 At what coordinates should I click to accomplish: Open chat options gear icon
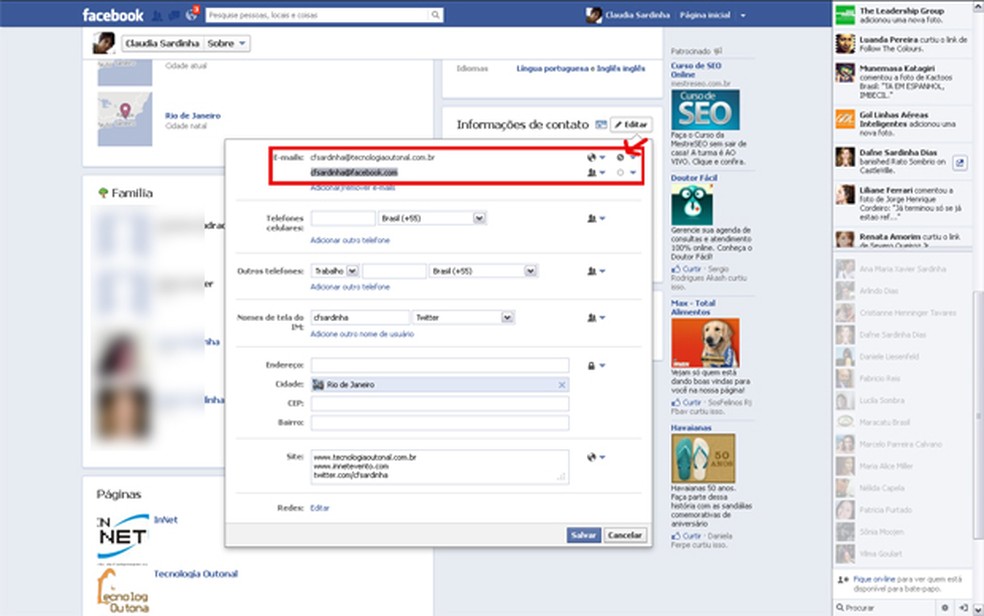[x=944, y=607]
